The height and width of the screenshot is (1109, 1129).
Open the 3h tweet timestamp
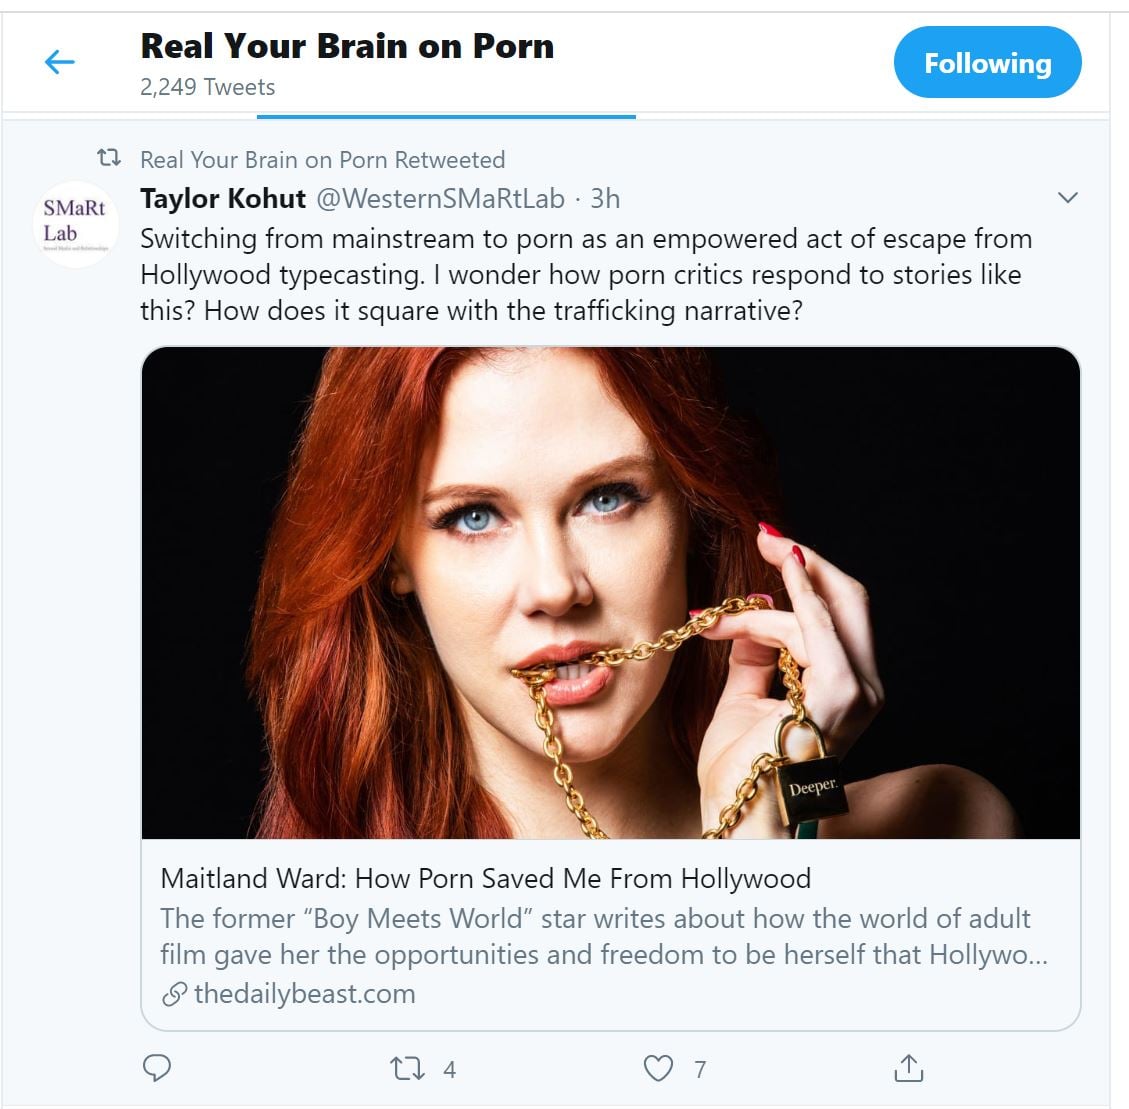click(605, 198)
